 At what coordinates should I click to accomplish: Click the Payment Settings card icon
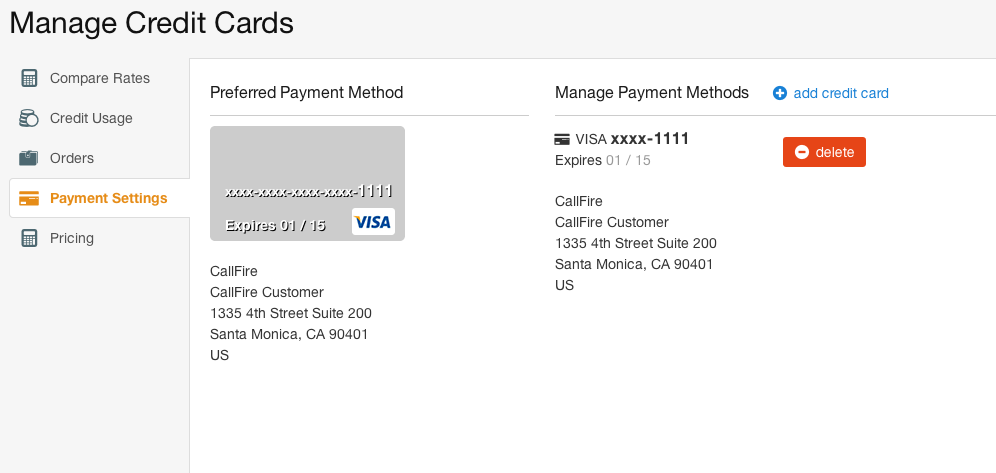pyautogui.click(x=29, y=198)
